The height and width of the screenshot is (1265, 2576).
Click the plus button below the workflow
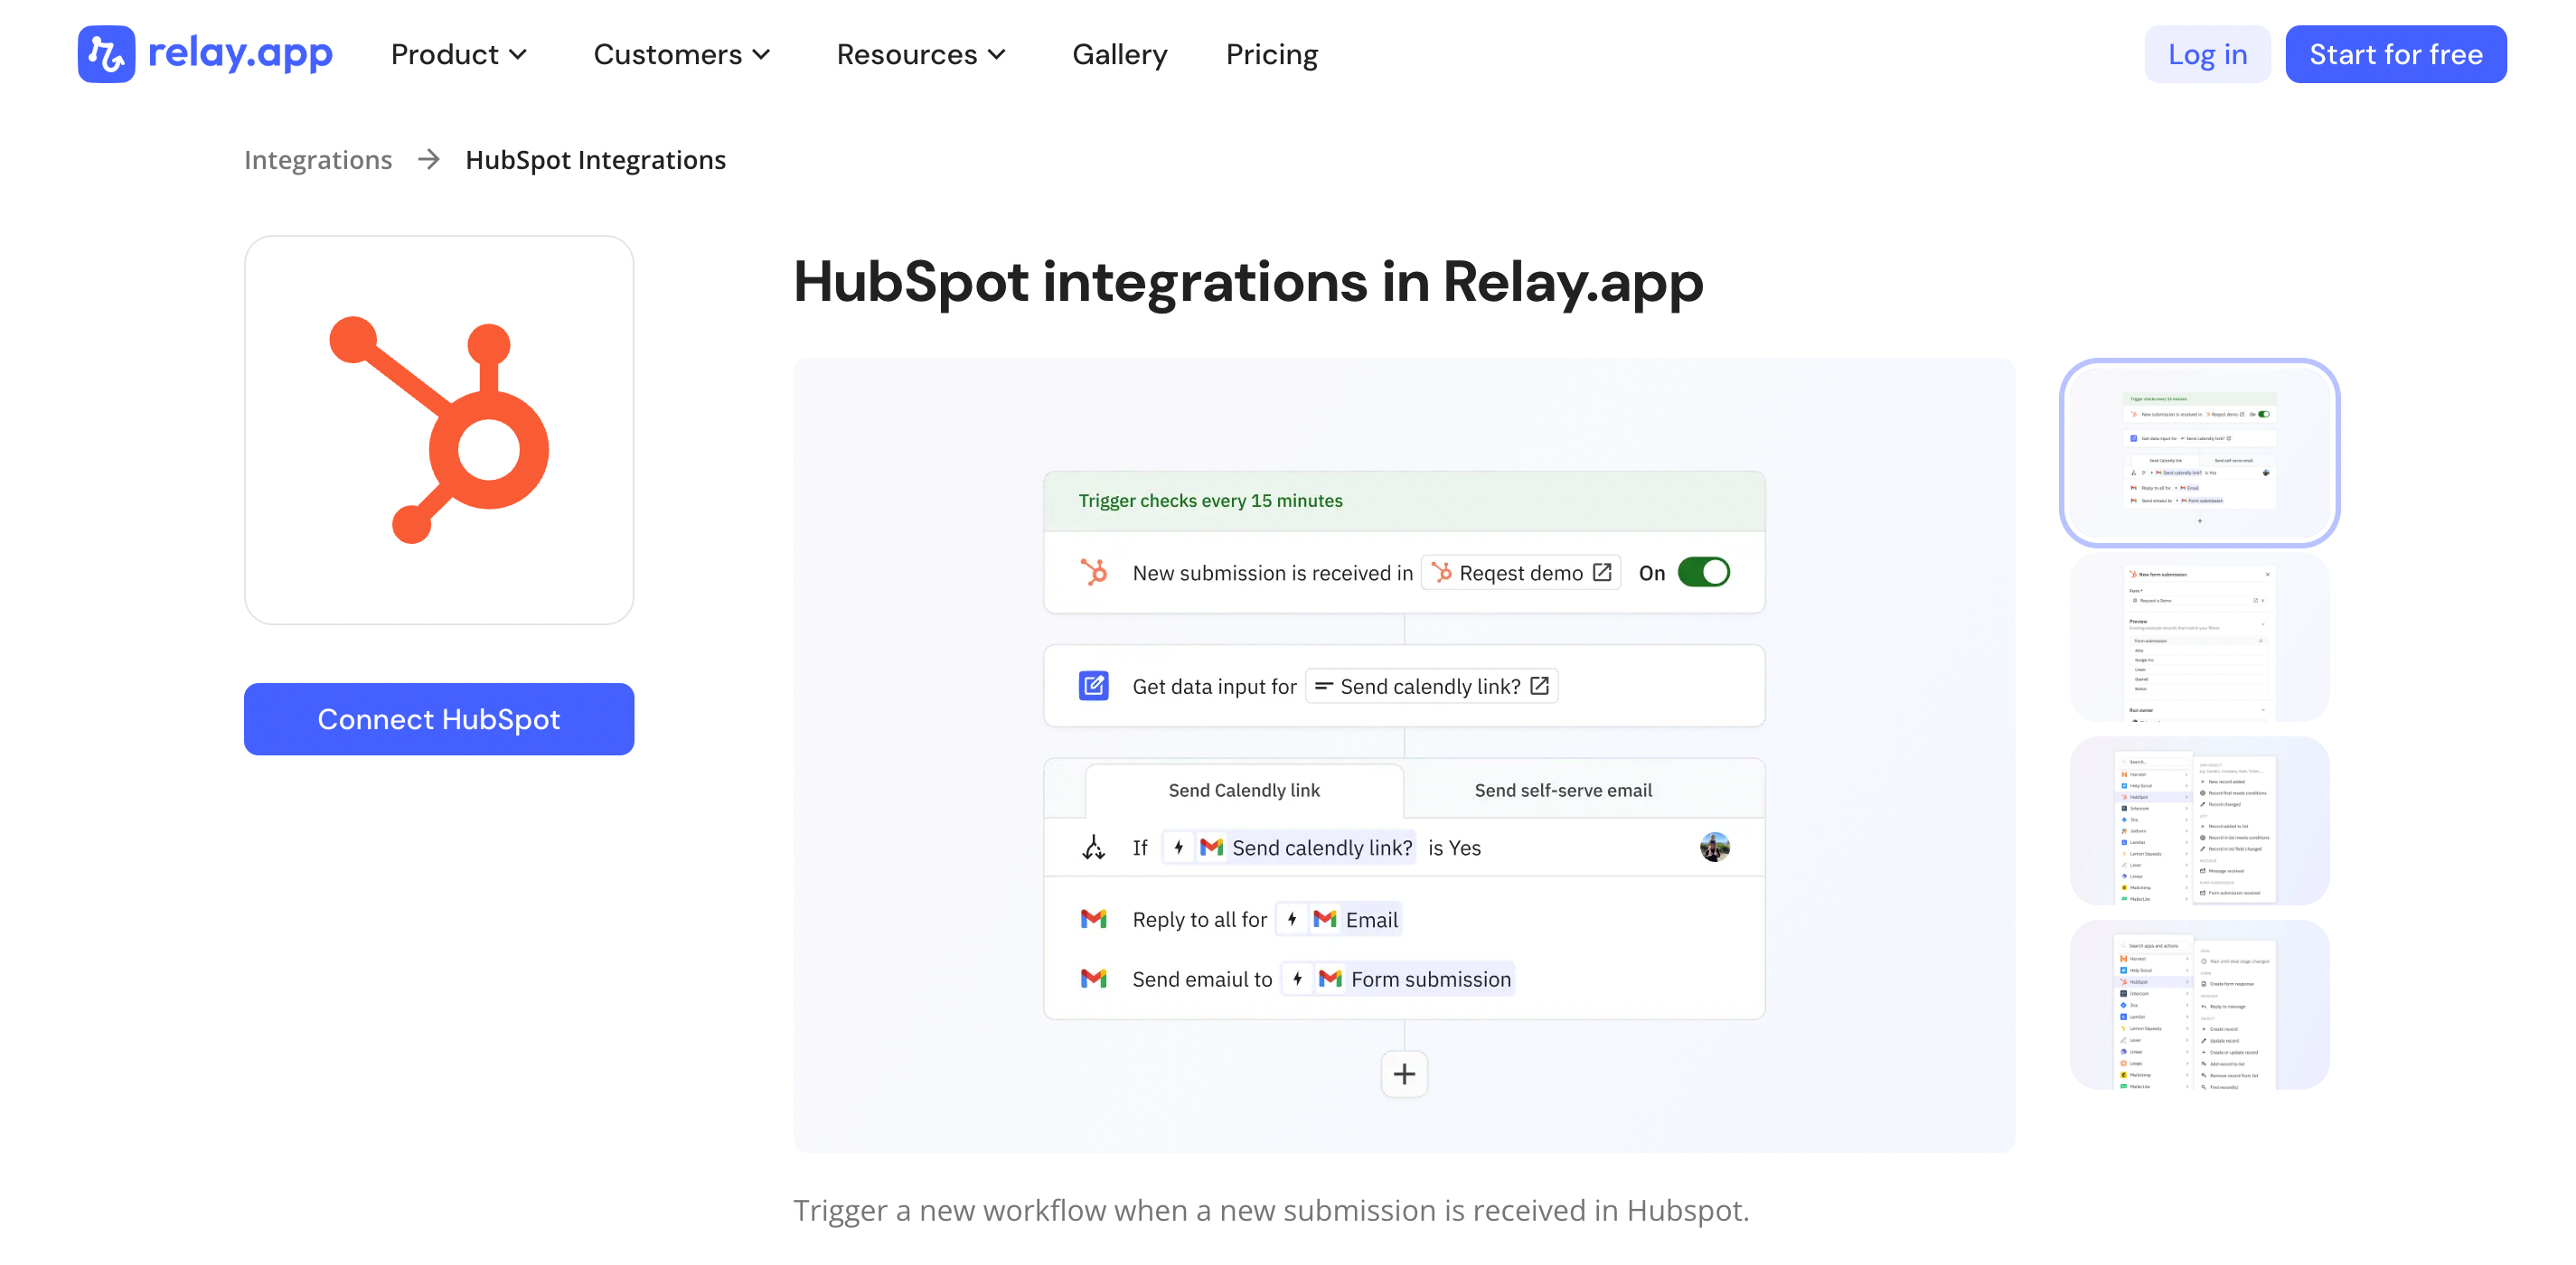pos(1404,1073)
